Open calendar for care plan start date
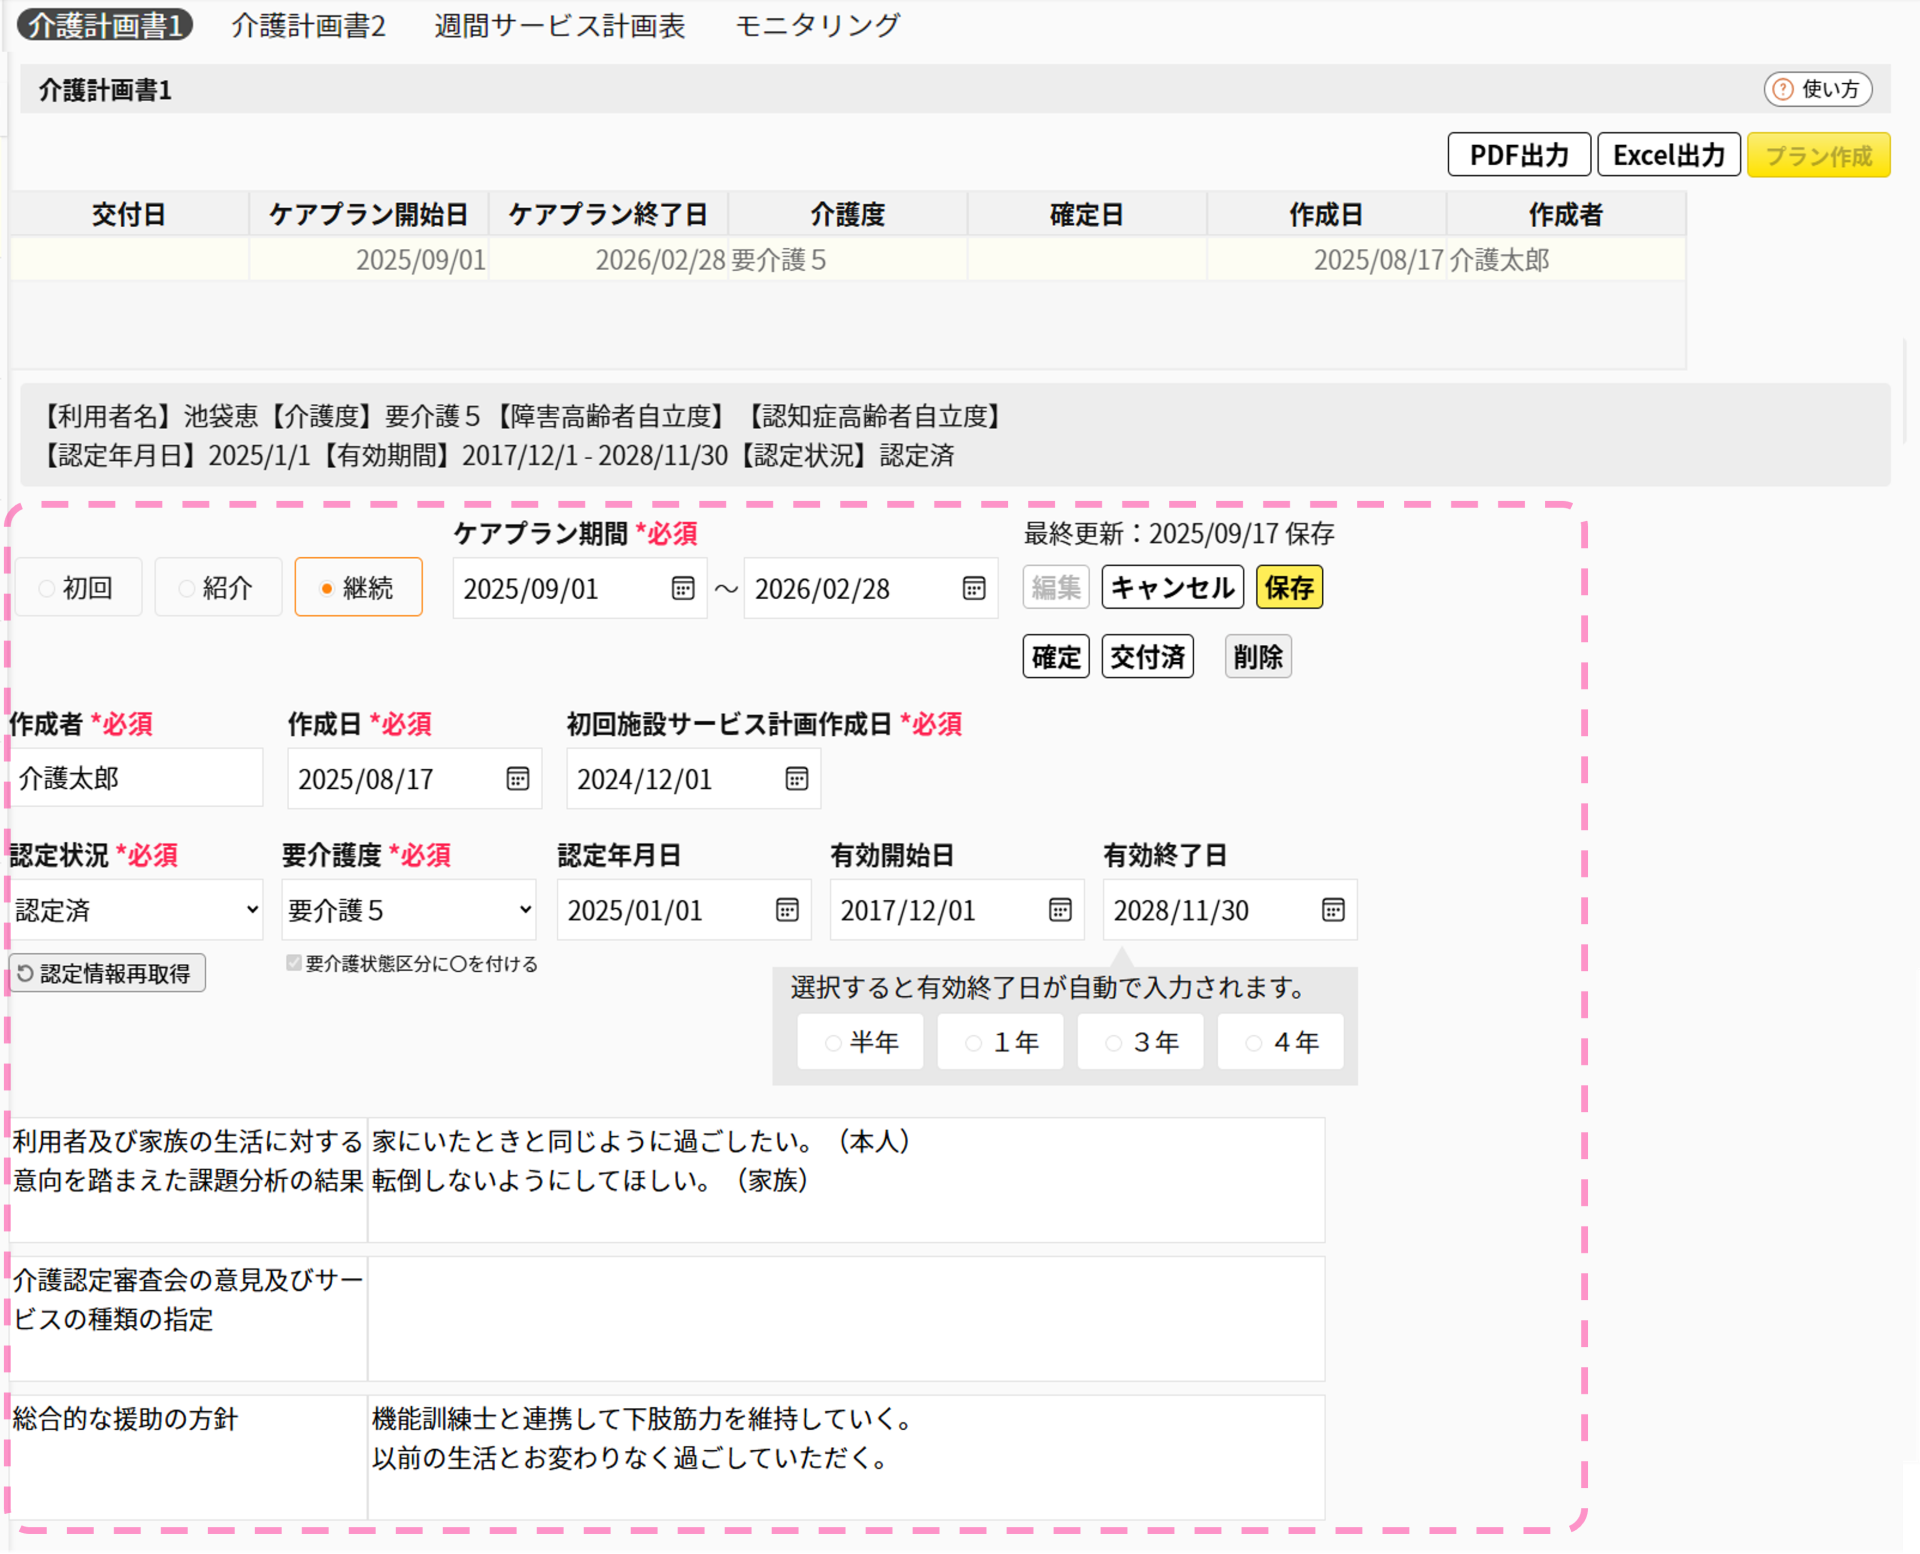1920x1554 pixels. click(683, 588)
